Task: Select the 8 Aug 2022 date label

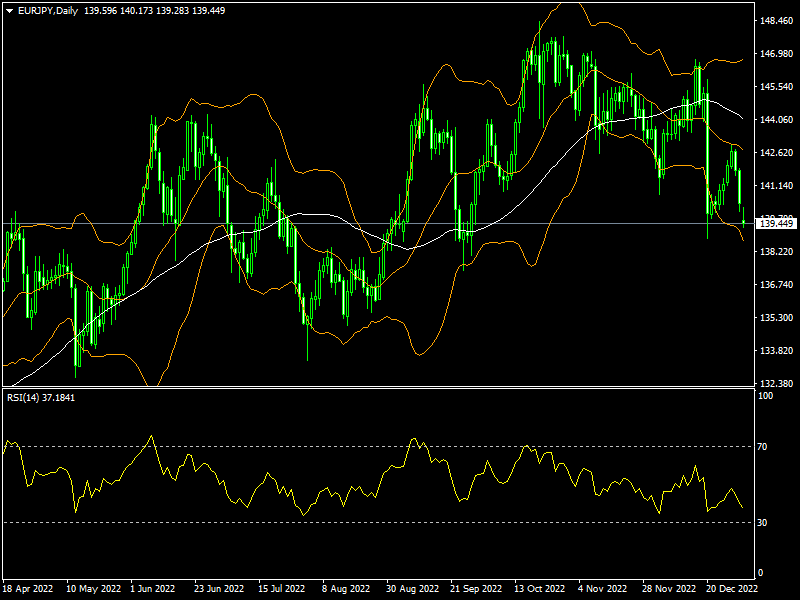Action: 346,589
